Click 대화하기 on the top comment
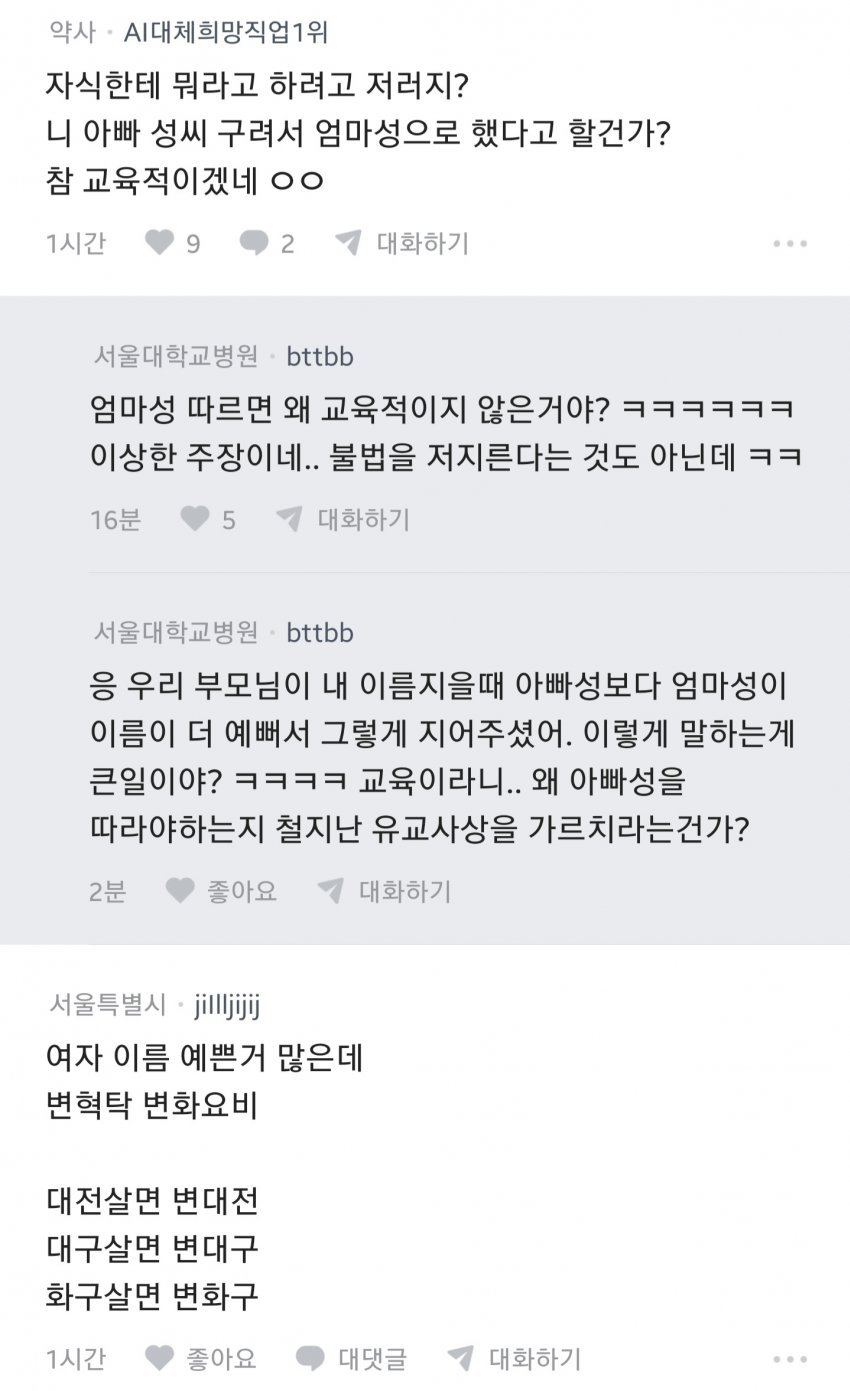This screenshot has width=850, height=1391. click(422, 243)
